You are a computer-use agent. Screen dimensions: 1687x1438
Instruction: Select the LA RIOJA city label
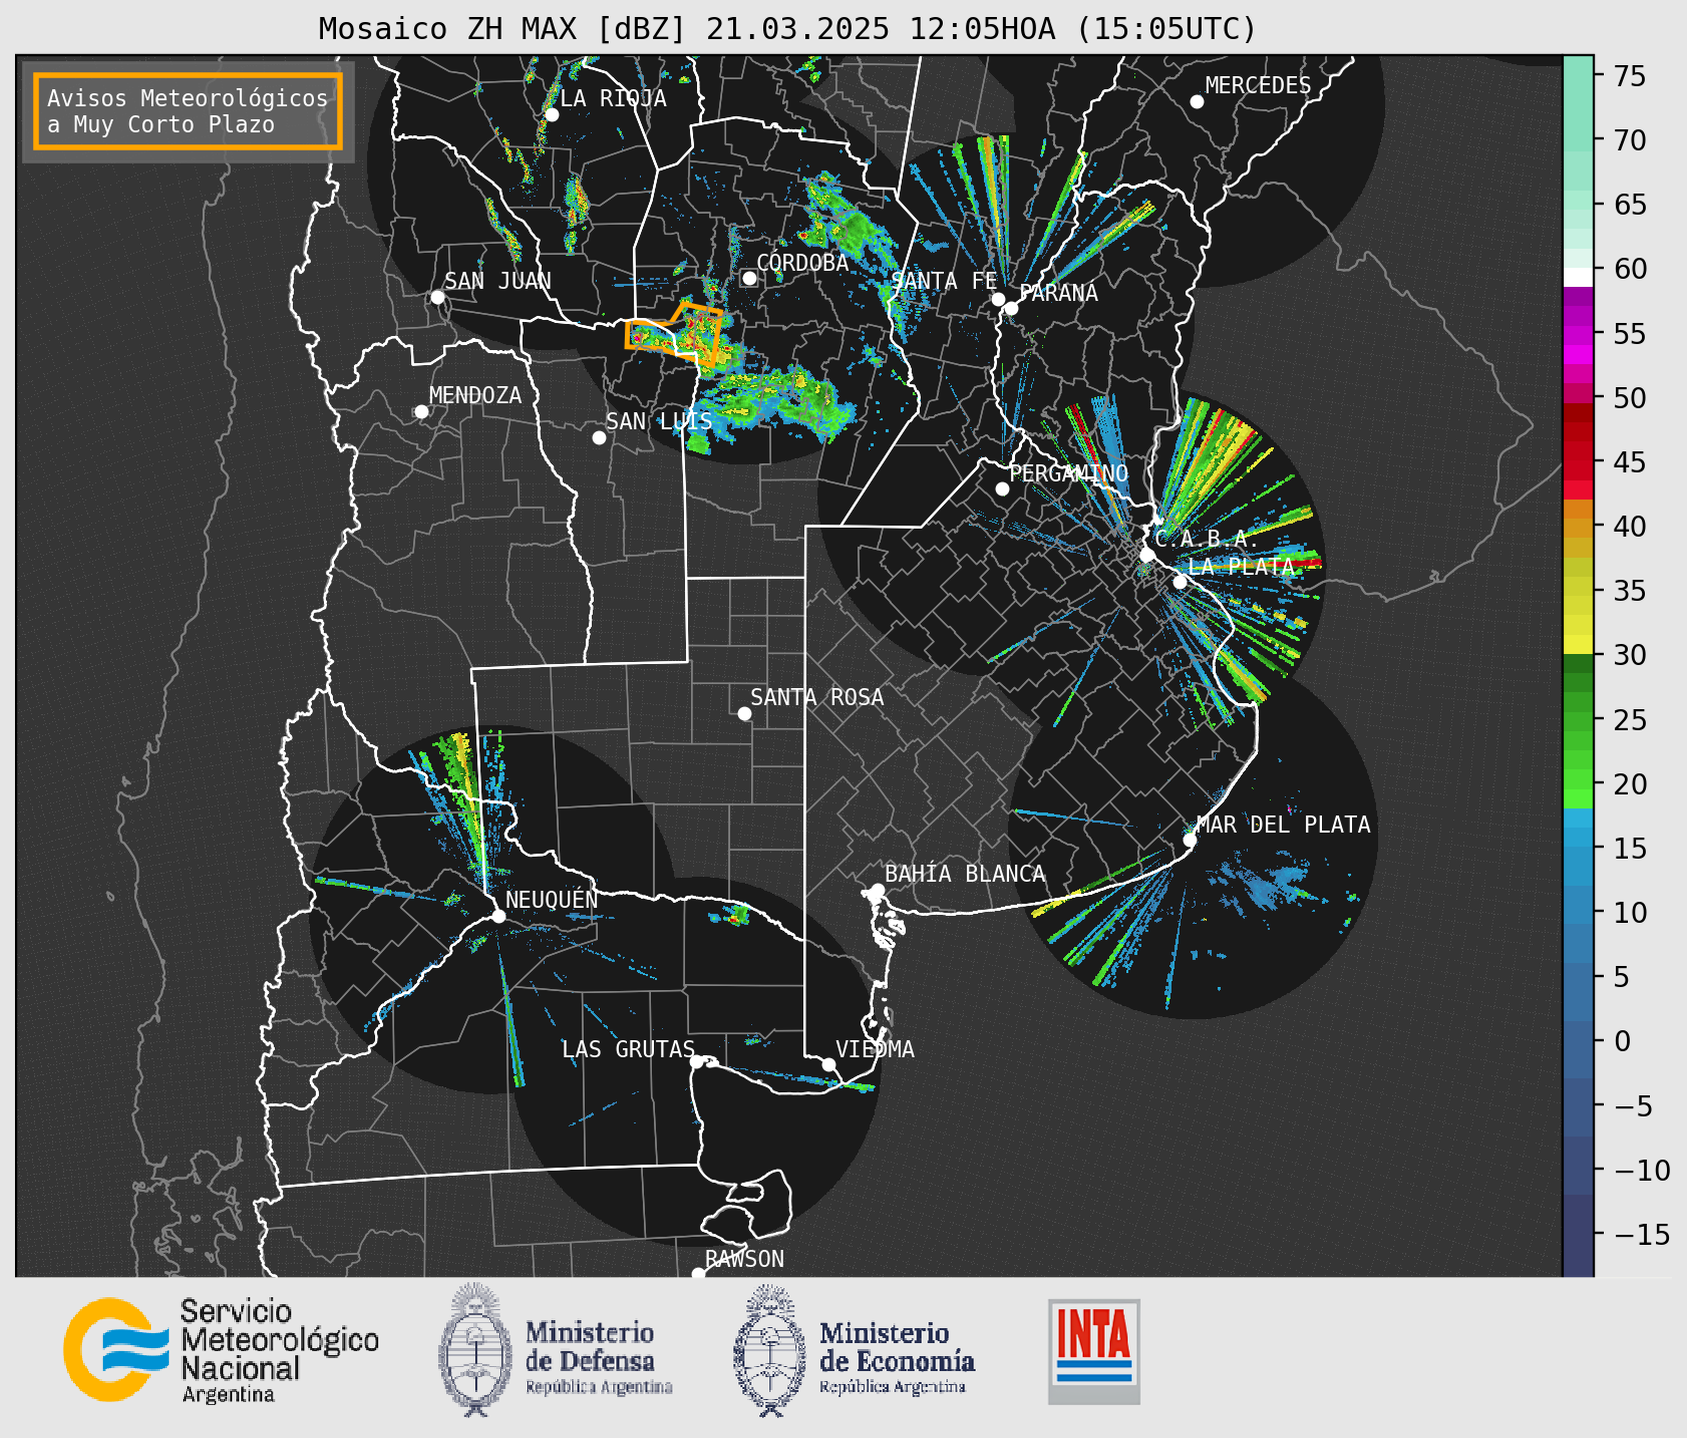tap(613, 98)
